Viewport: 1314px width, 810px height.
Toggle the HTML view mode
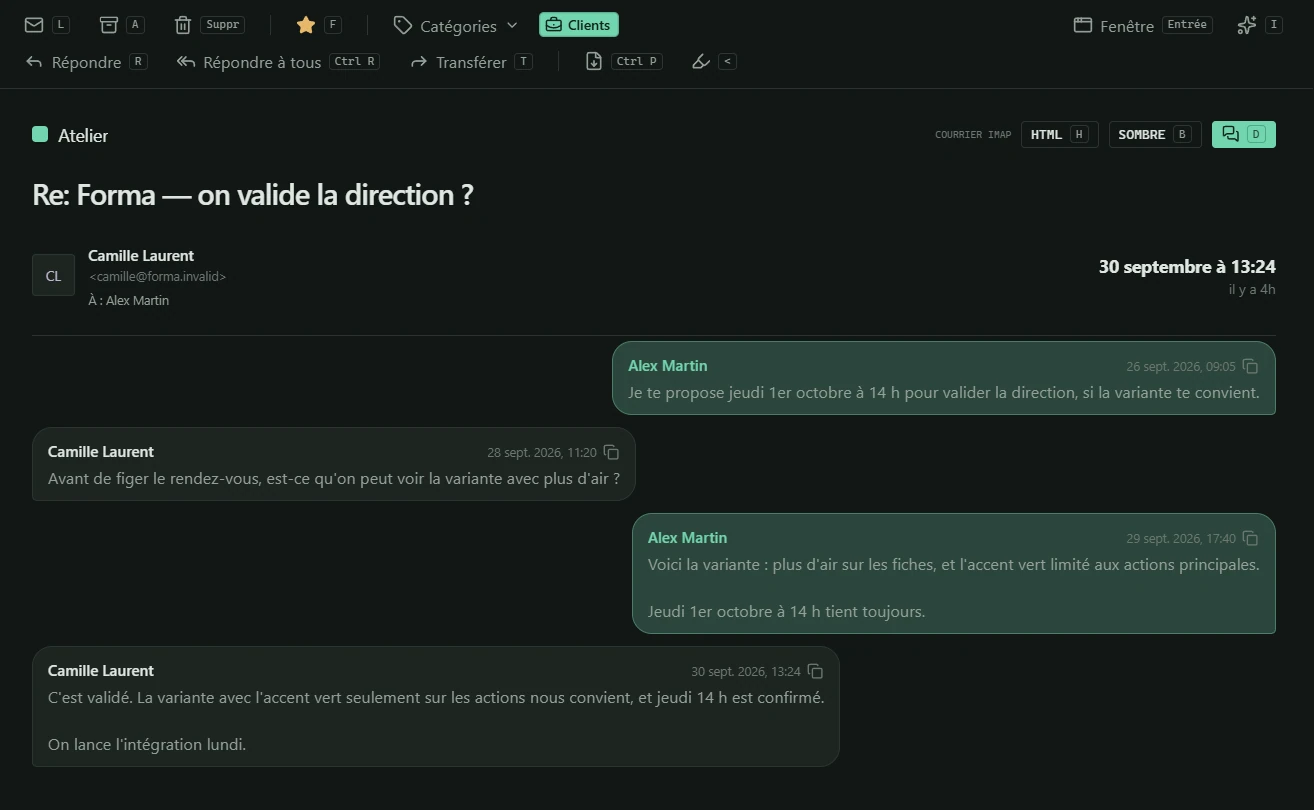tap(1060, 135)
